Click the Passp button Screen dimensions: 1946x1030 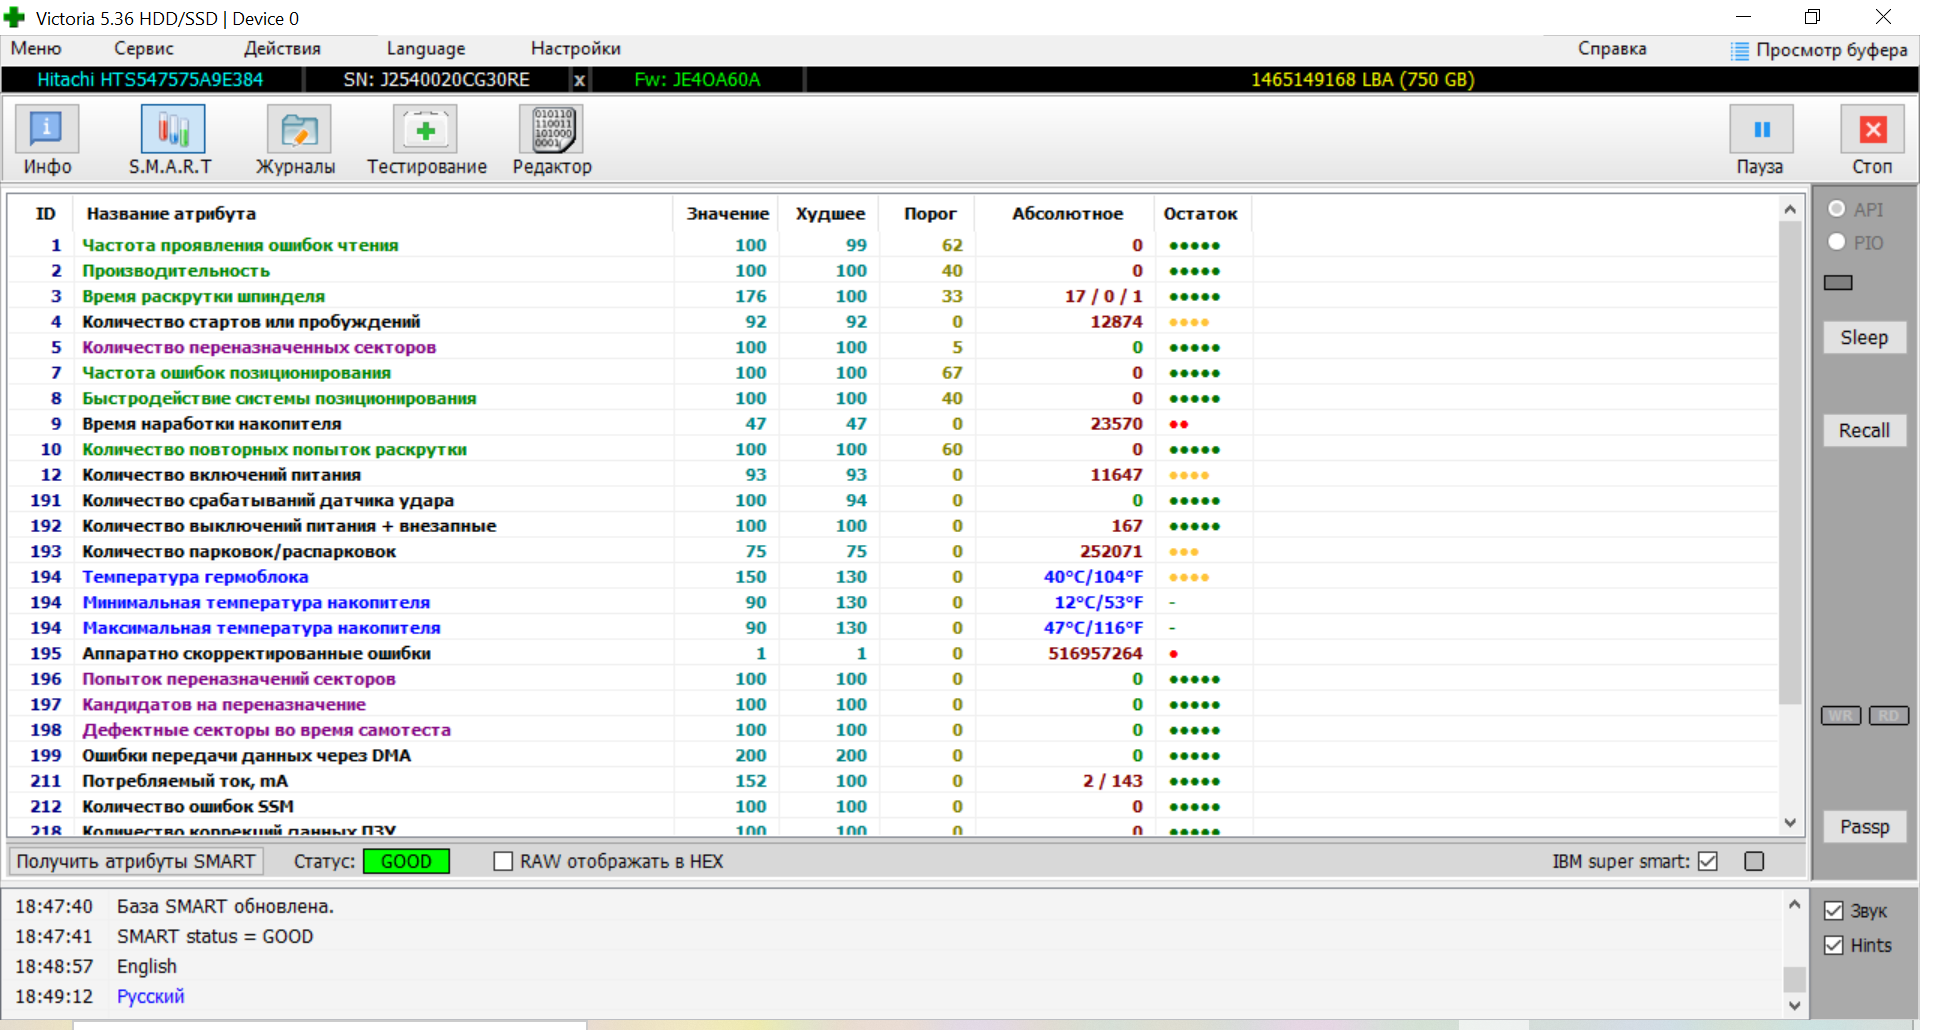[x=1864, y=827]
